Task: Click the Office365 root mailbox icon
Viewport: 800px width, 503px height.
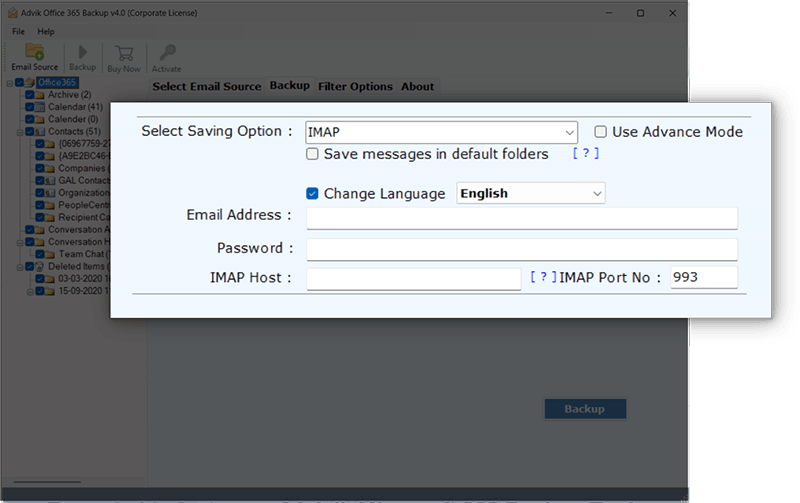Action: pyautogui.click(x=30, y=82)
